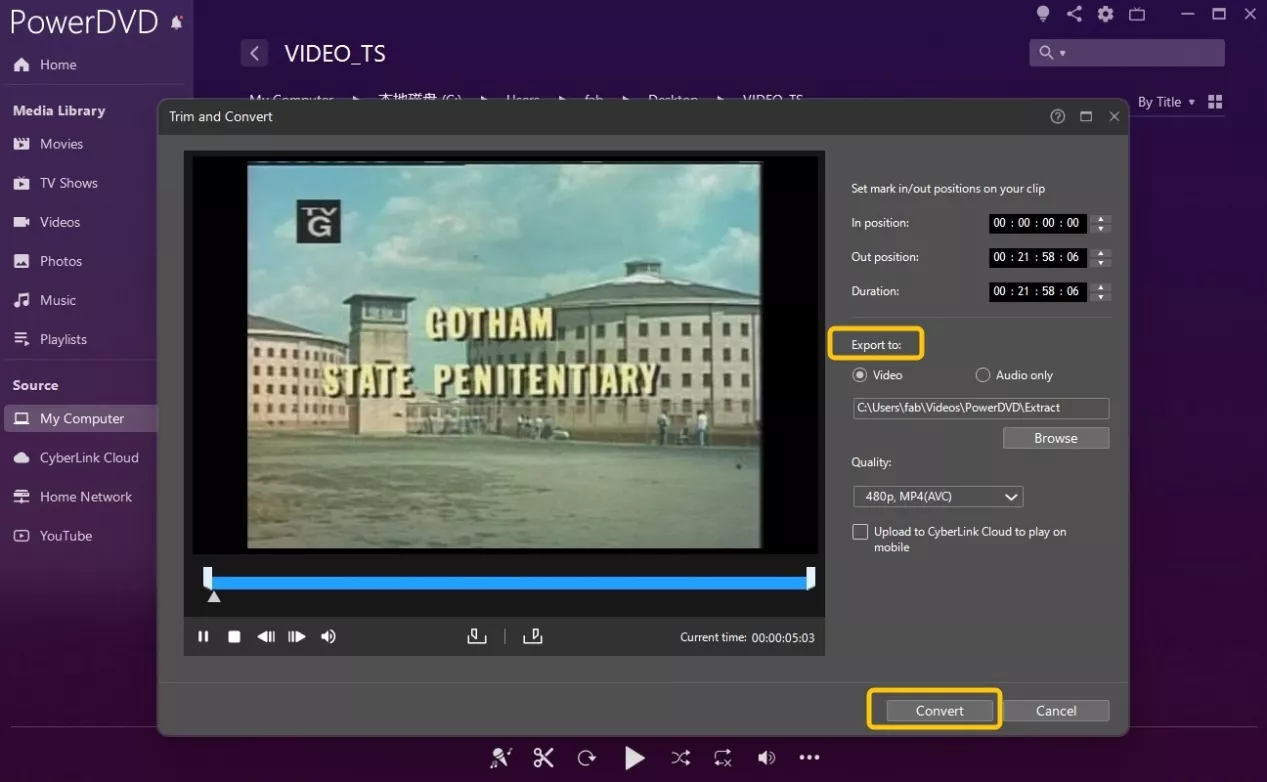Open the help question mark in dialog
The width and height of the screenshot is (1267, 782).
[x=1057, y=116]
